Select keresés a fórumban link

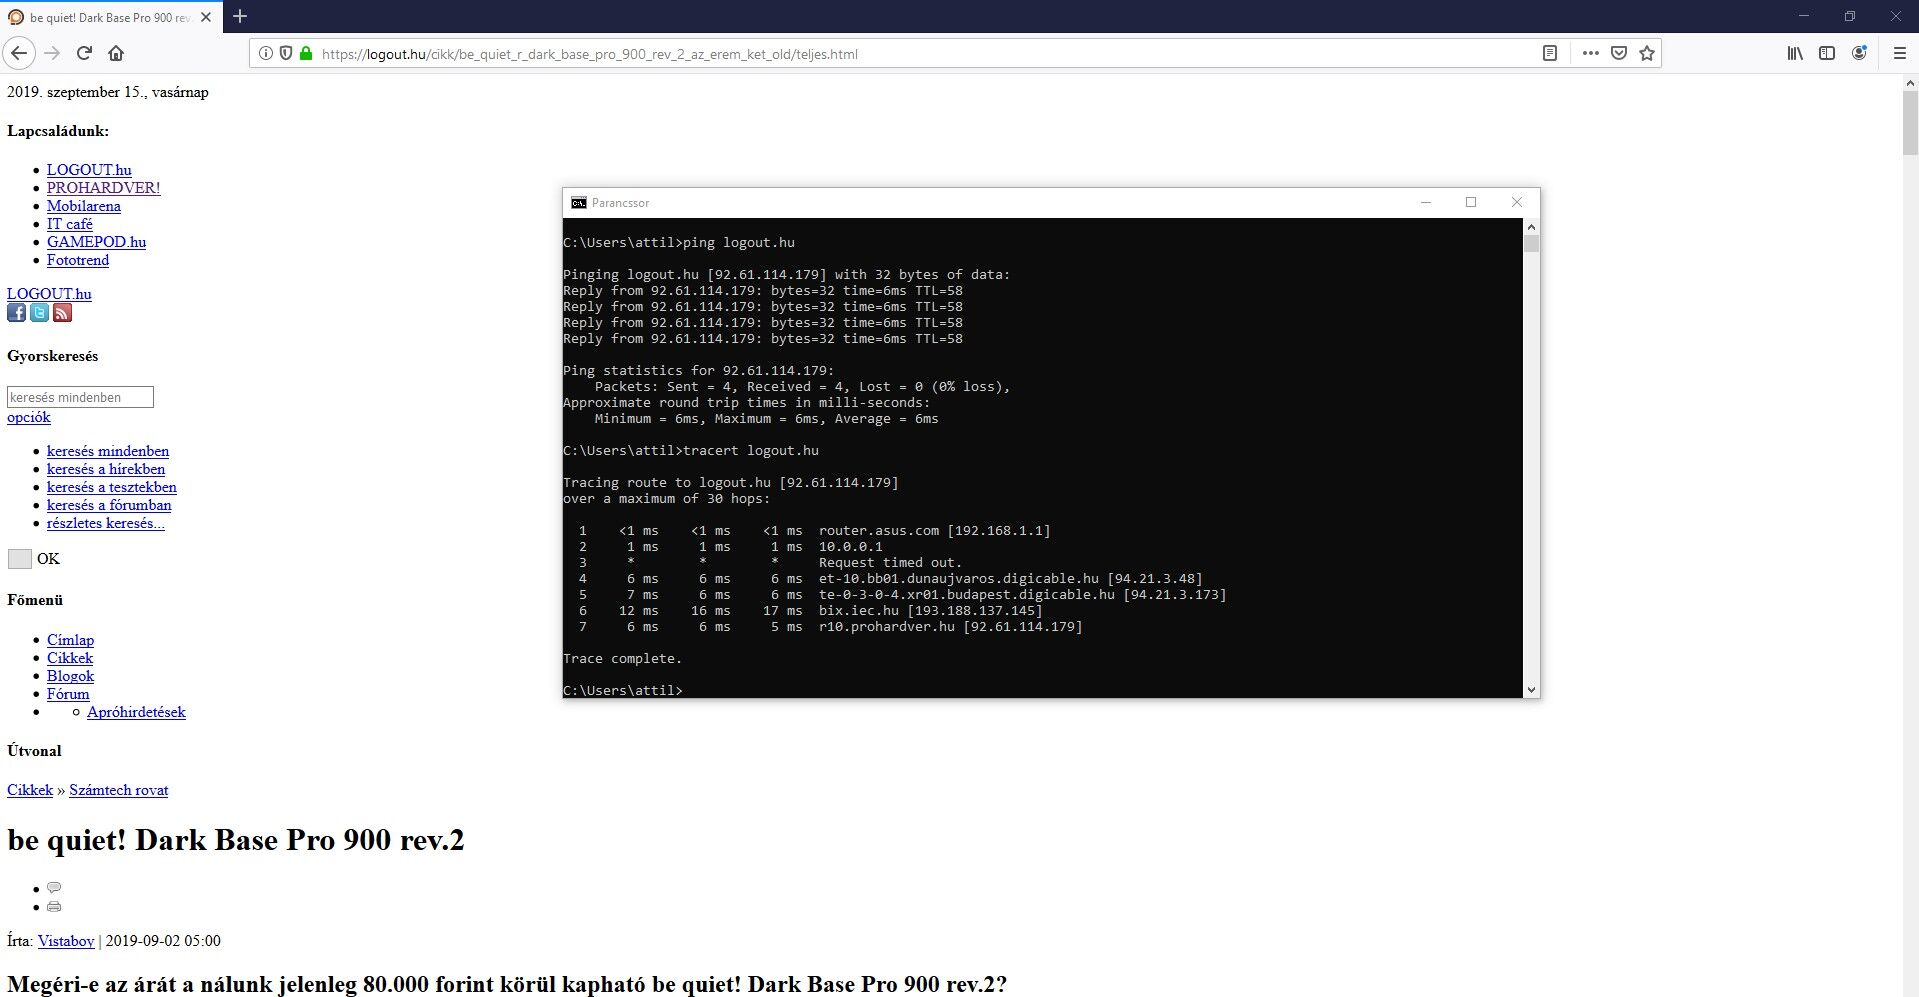coord(109,505)
